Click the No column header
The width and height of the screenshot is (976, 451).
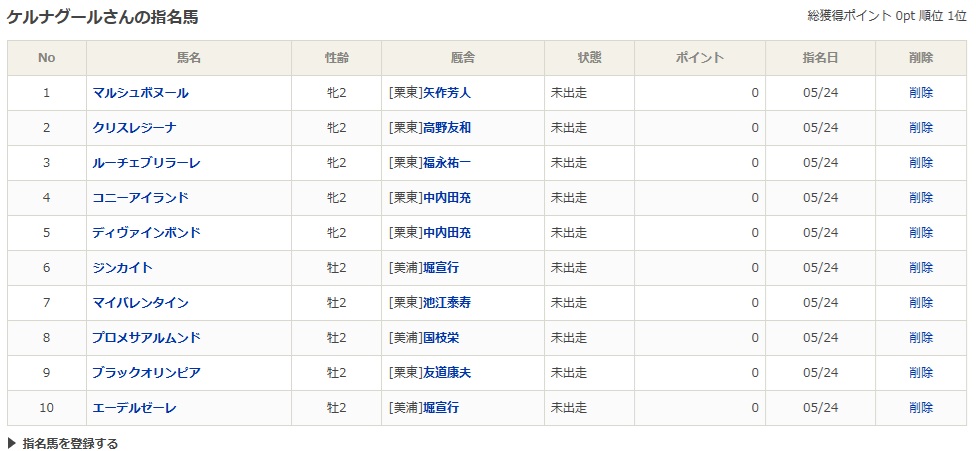47,58
